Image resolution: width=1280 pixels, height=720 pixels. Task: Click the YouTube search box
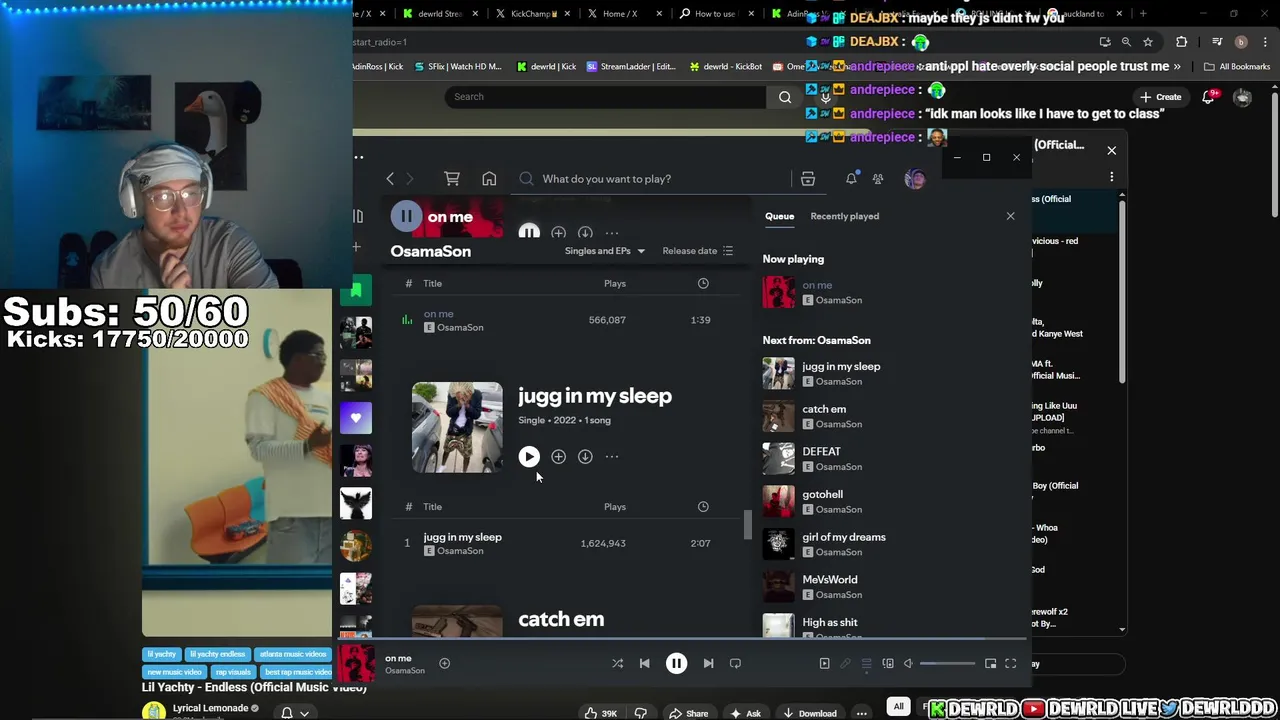click(x=606, y=97)
